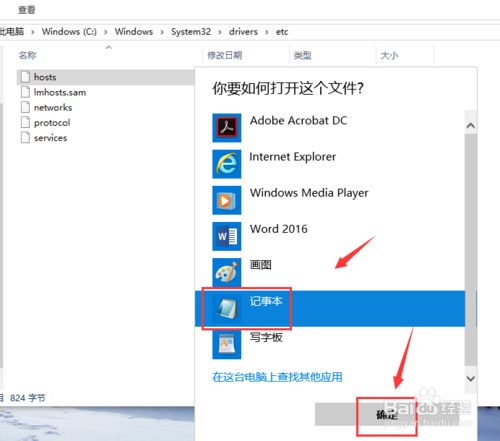Jump to System32 in address bar

coord(191,32)
